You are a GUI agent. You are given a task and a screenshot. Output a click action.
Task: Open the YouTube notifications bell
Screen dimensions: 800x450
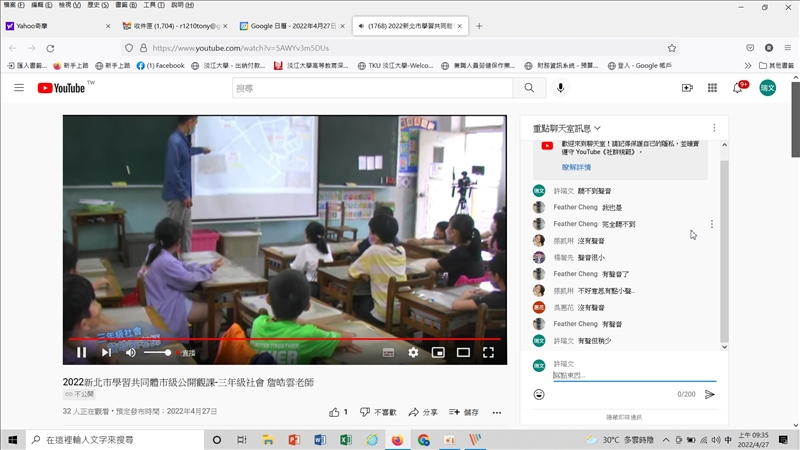pos(738,88)
